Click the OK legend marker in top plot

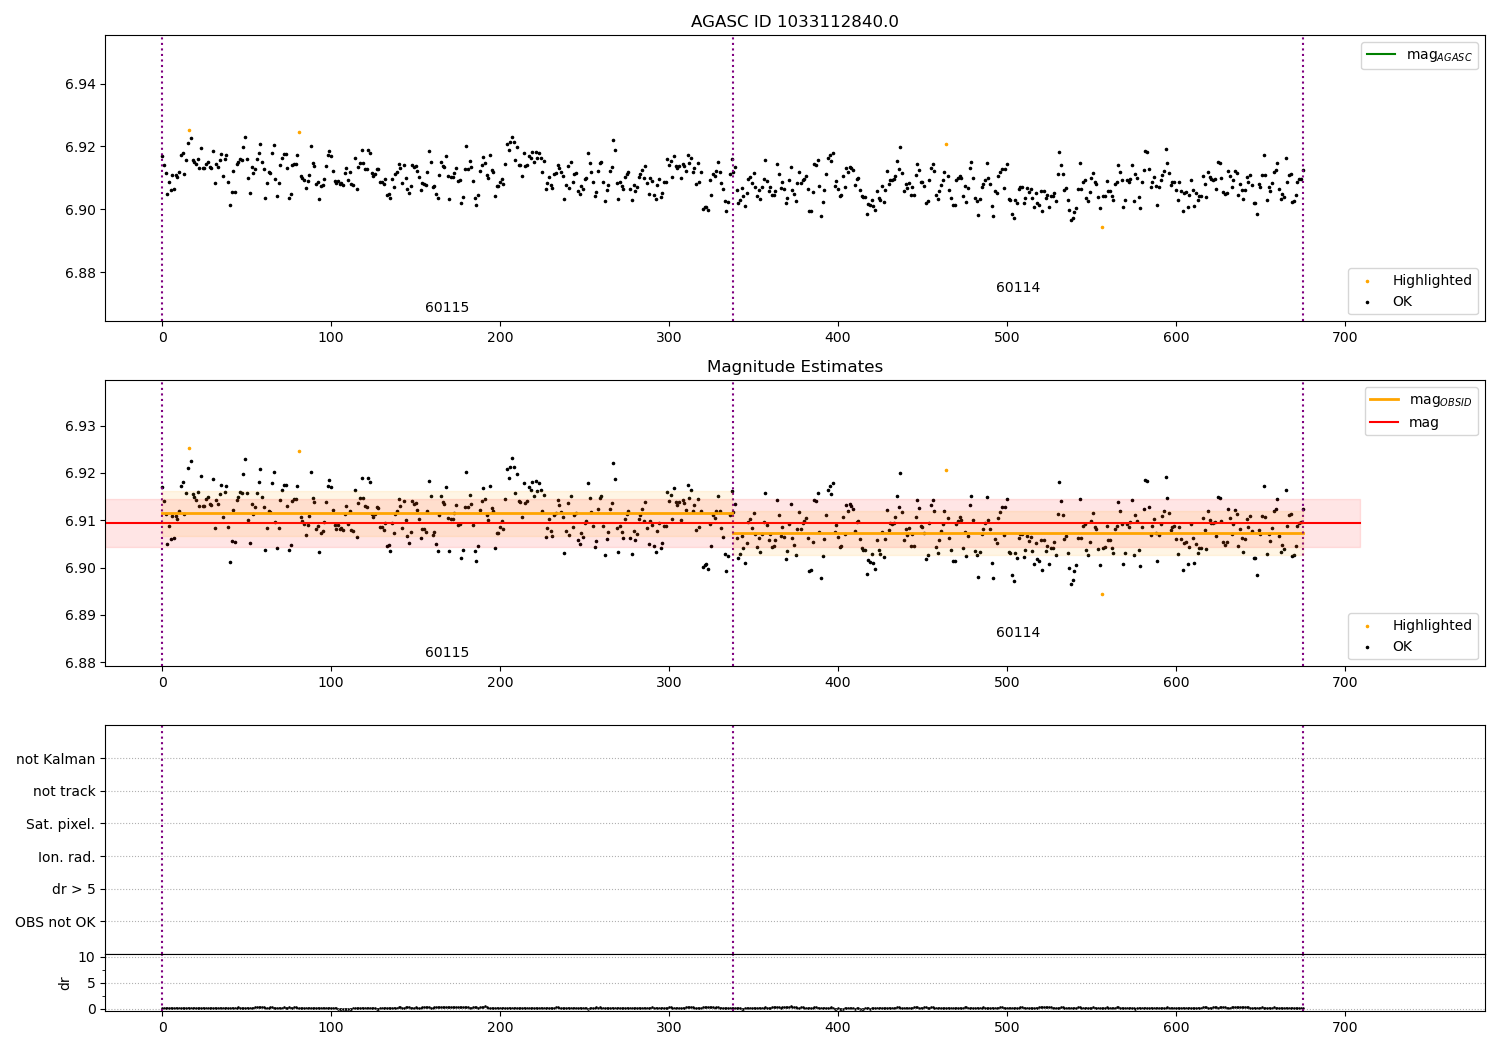1367,302
